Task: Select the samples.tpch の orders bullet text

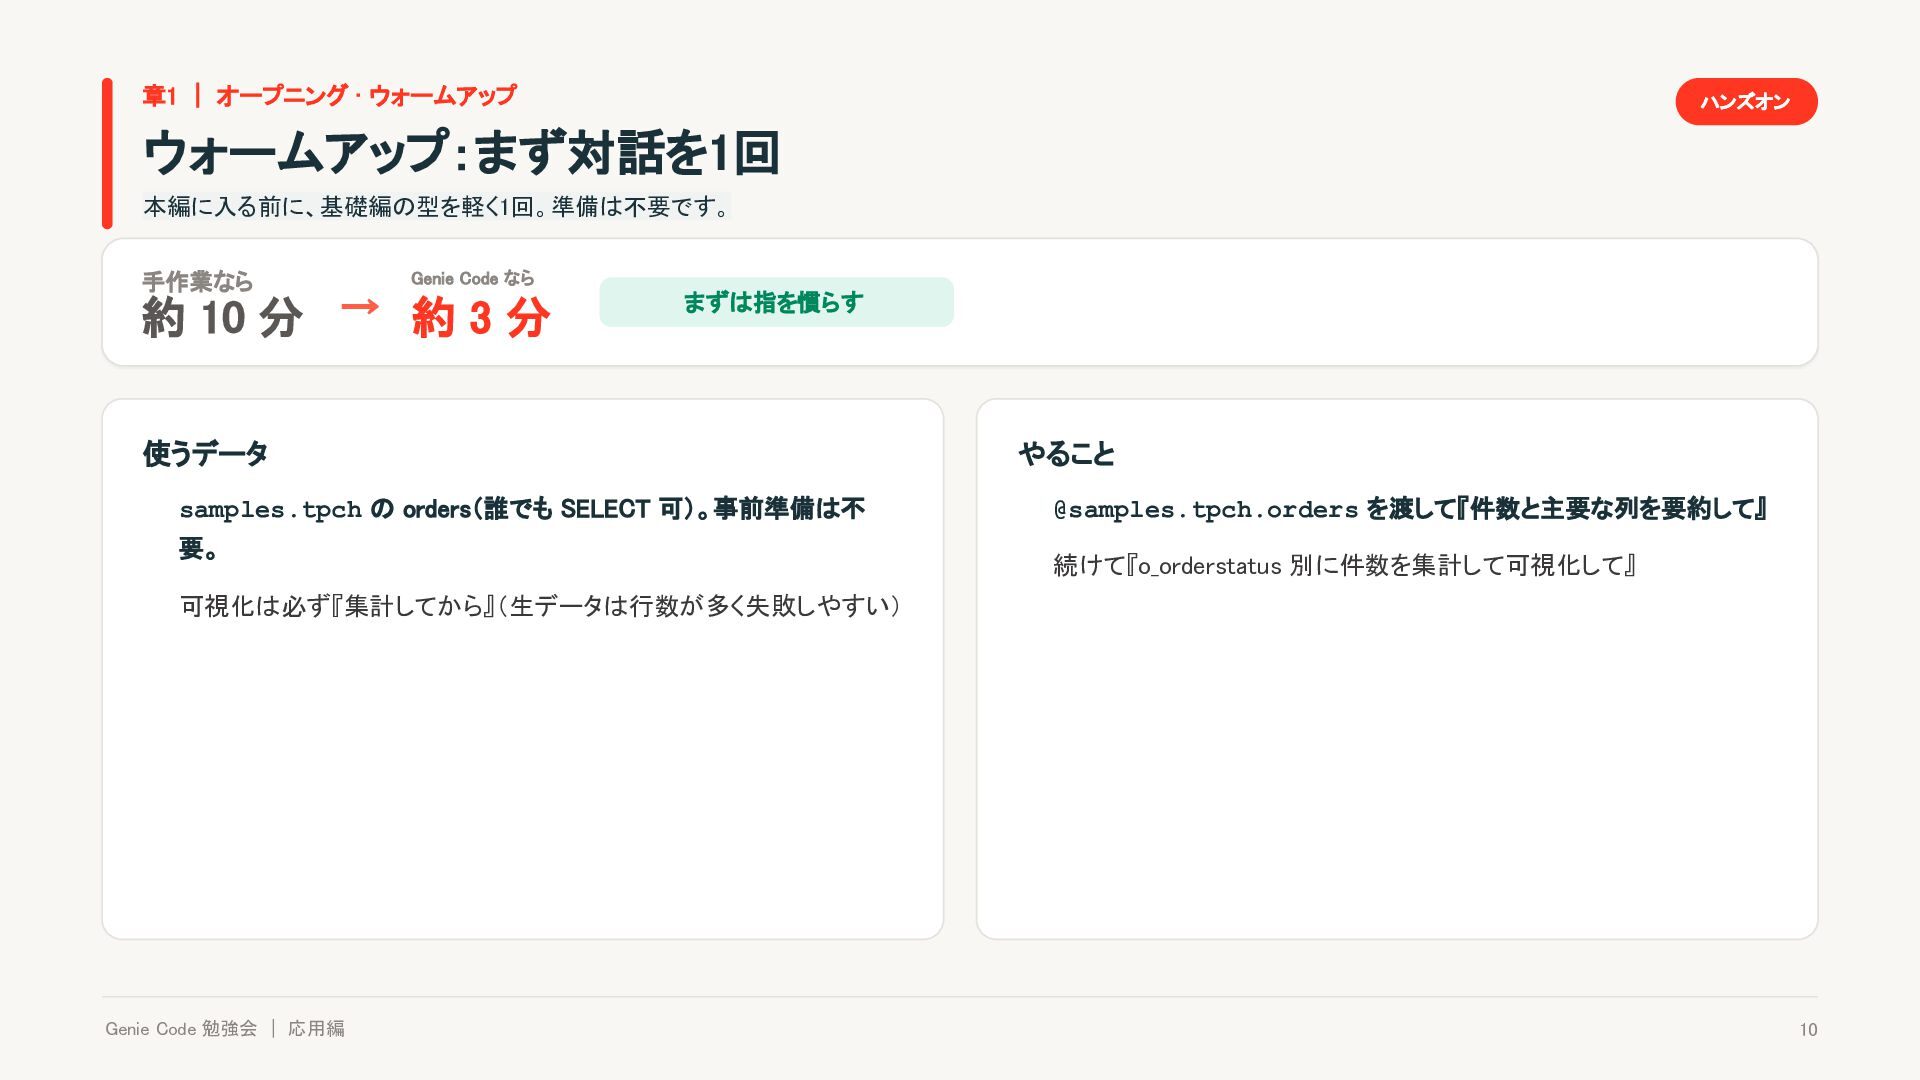Action: point(522,528)
